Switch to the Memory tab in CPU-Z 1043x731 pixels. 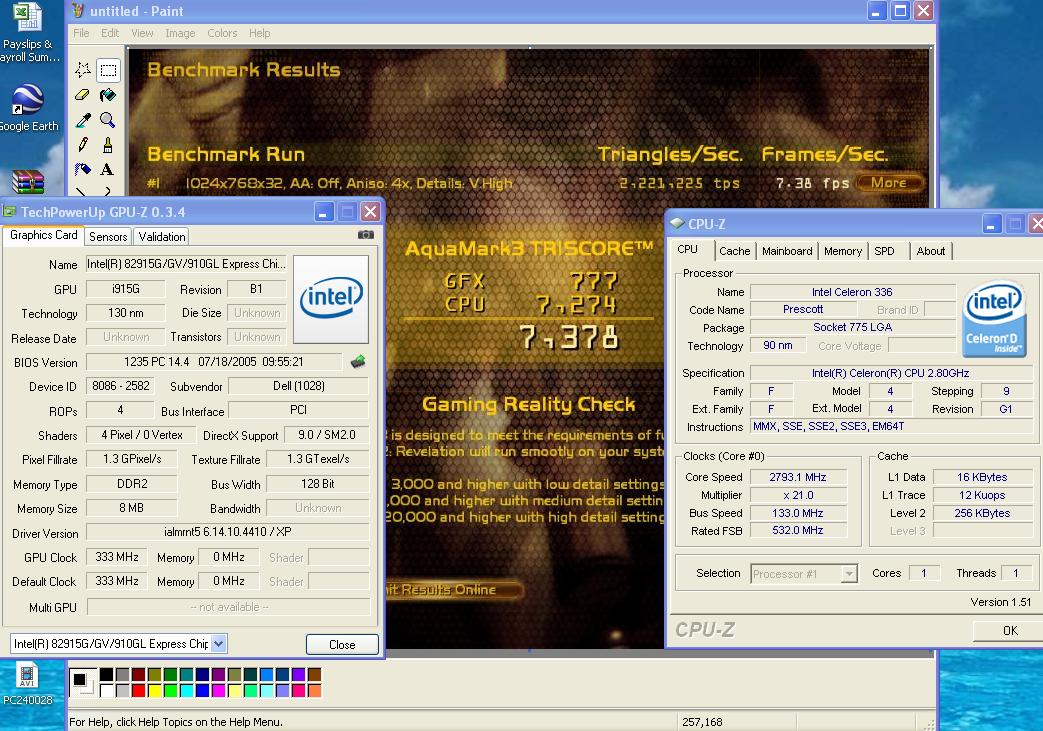coord(843,251)
